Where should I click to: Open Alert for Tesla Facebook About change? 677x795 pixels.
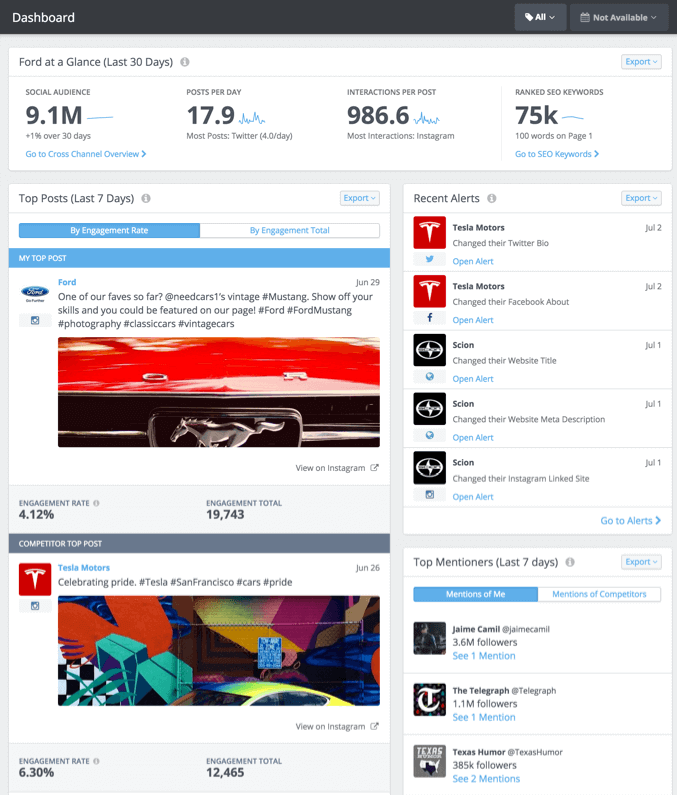[473, 320]
